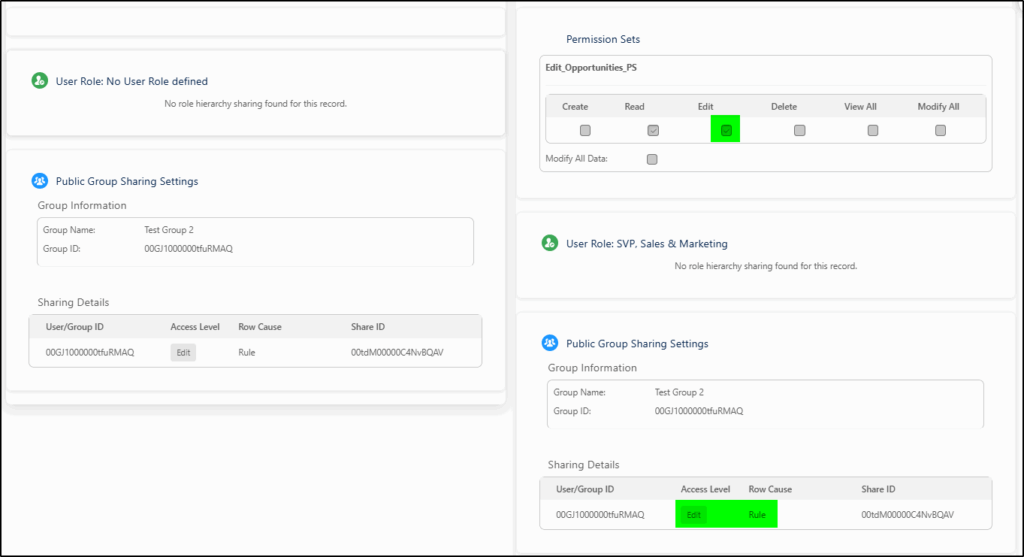Click the Share ID value in right Sharing Details

click(910, 515)
